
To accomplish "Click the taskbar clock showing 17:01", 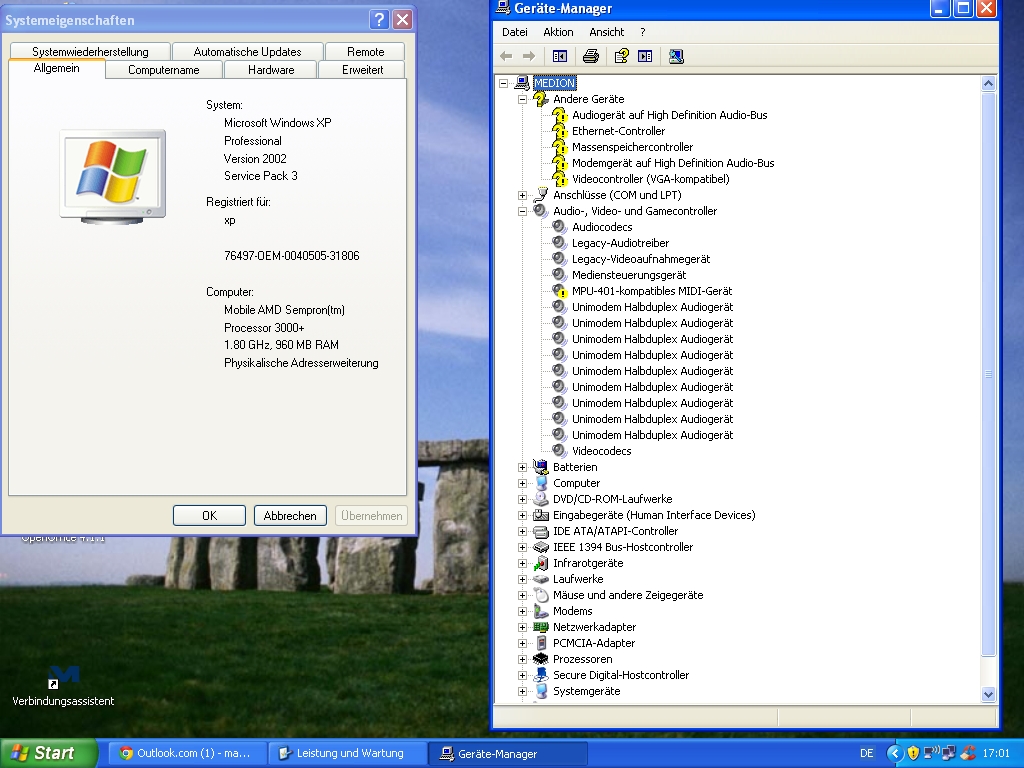I will (x=996, y=753).
